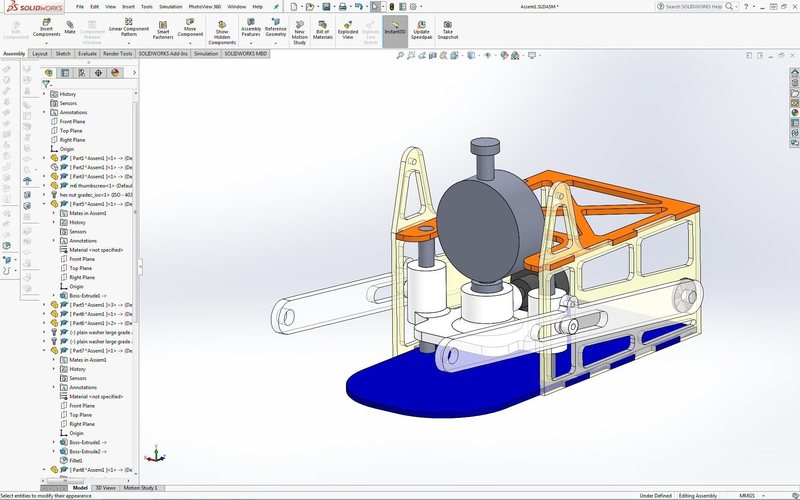Activate the Move Component tool

pos(190,28)
